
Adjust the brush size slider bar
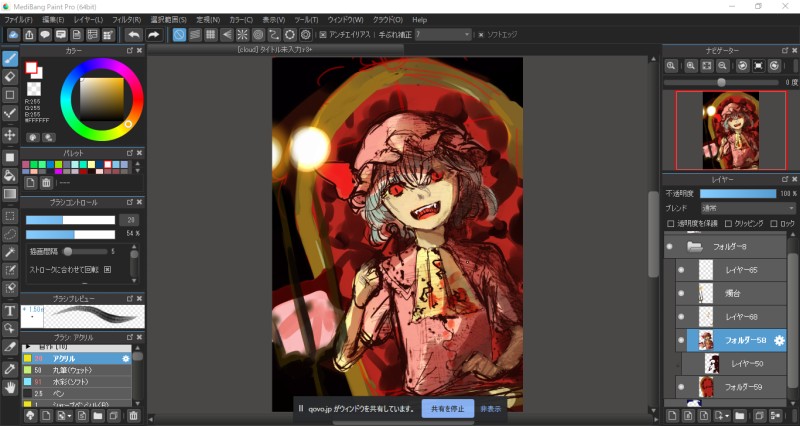[x=70, y=220]
